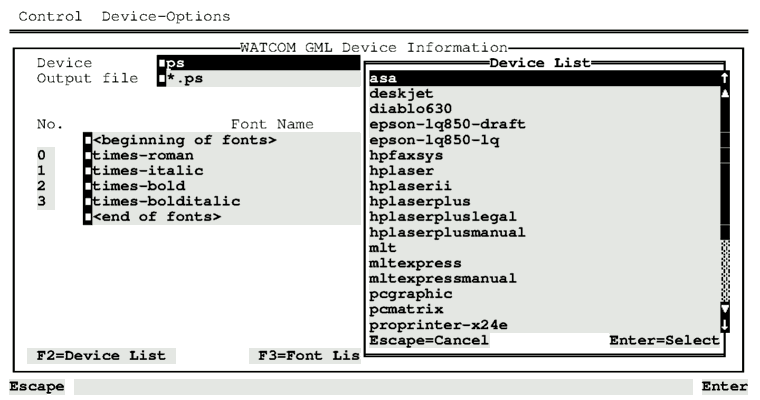This screenshot has height=400, width=760.
Task: Click the Device name input field
Action: point(260,63)
